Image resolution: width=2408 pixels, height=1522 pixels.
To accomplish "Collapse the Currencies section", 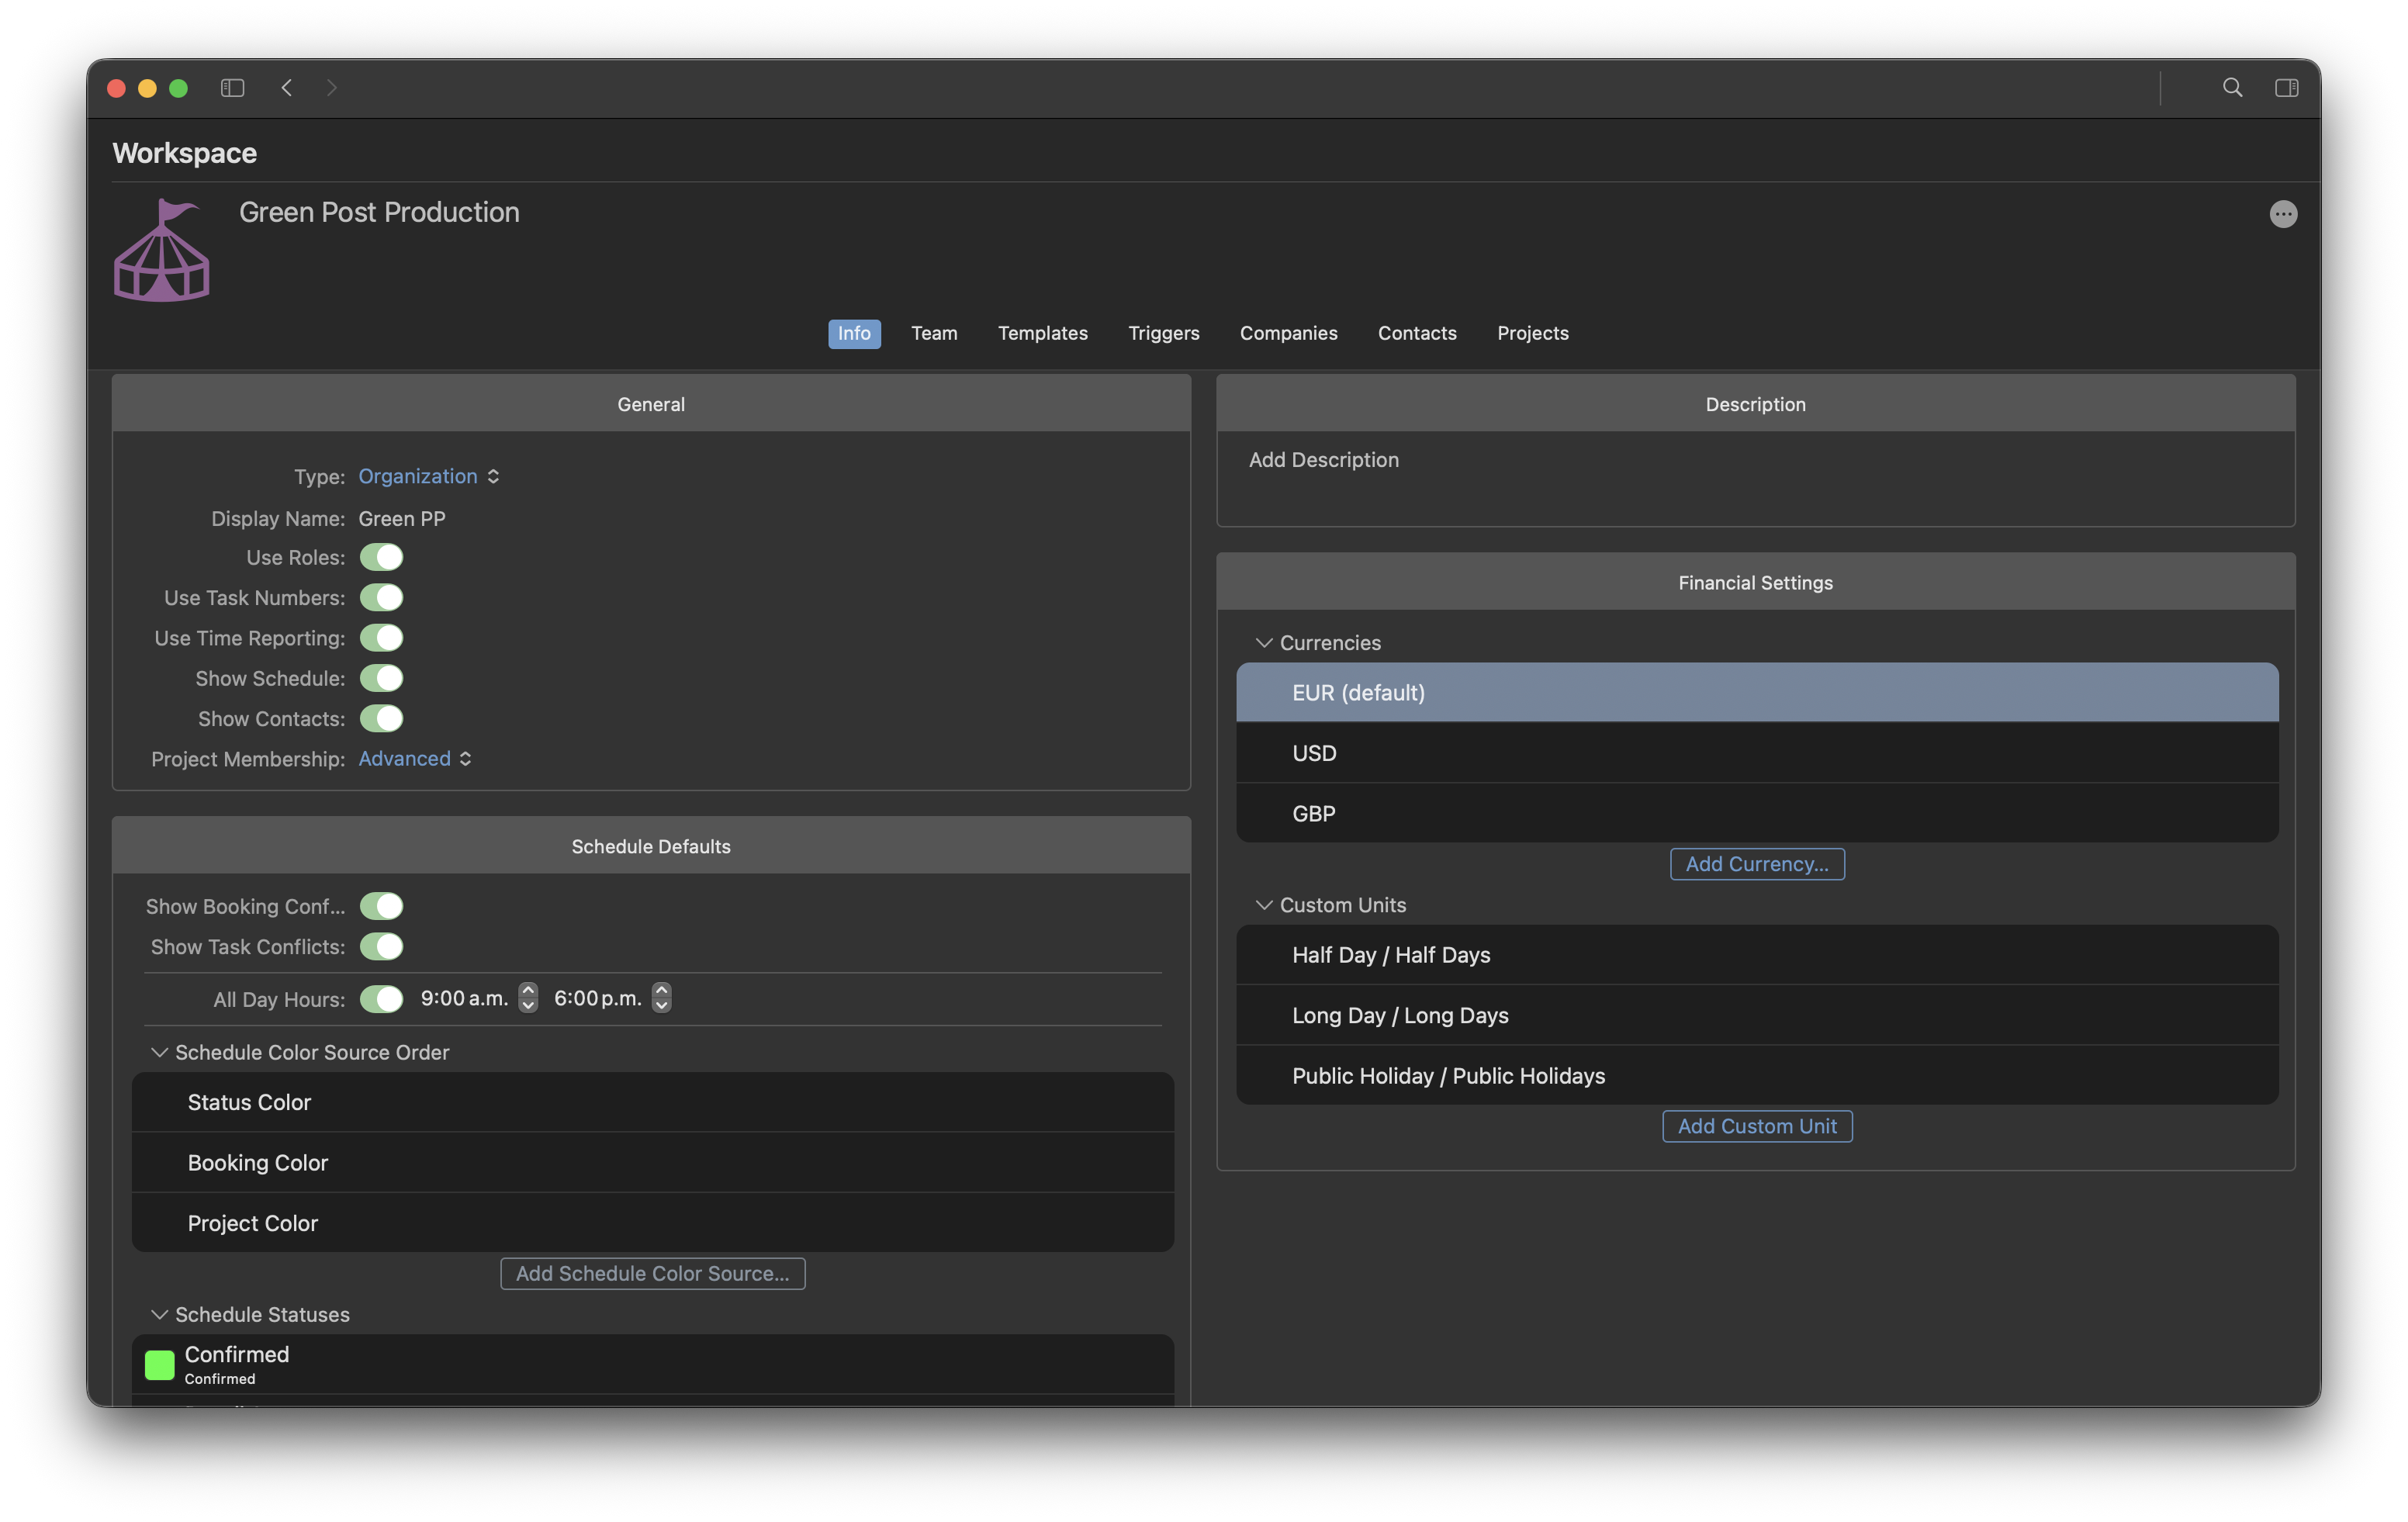I will click(1264, 642).
